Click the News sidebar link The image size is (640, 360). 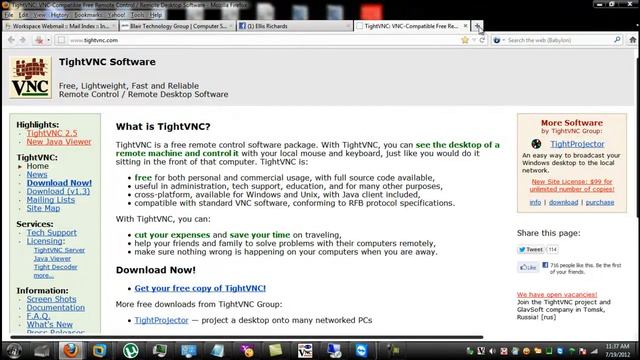tap(37, 174)
